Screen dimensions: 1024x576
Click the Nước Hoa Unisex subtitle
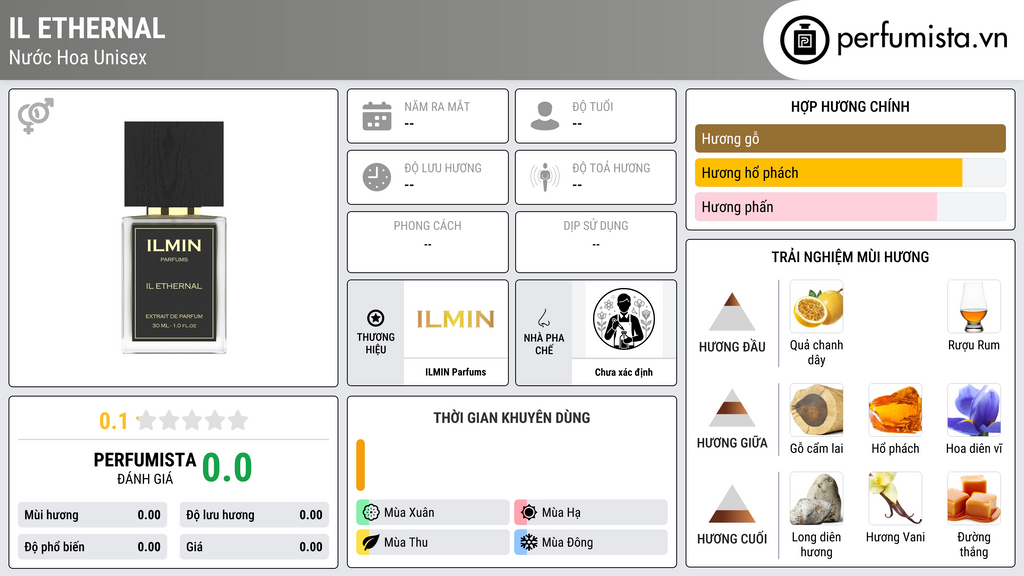[x=78, y=57]
